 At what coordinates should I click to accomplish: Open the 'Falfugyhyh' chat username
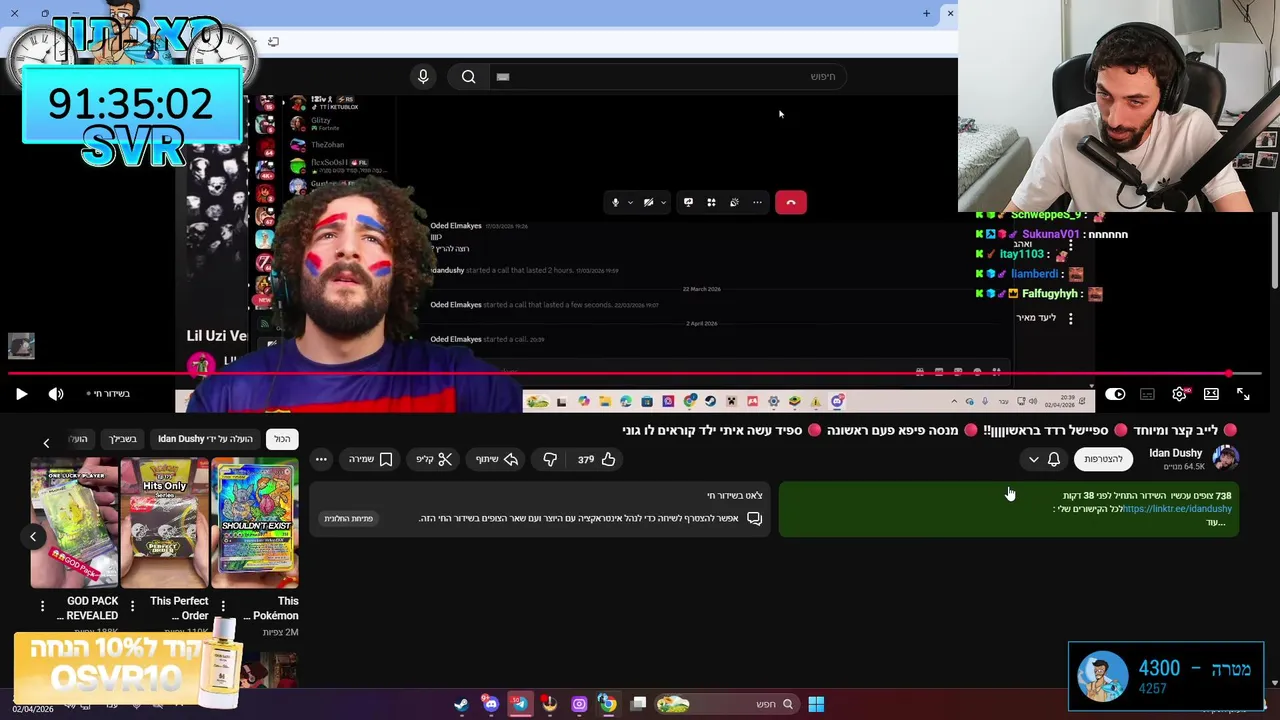tap(1049, 294)
